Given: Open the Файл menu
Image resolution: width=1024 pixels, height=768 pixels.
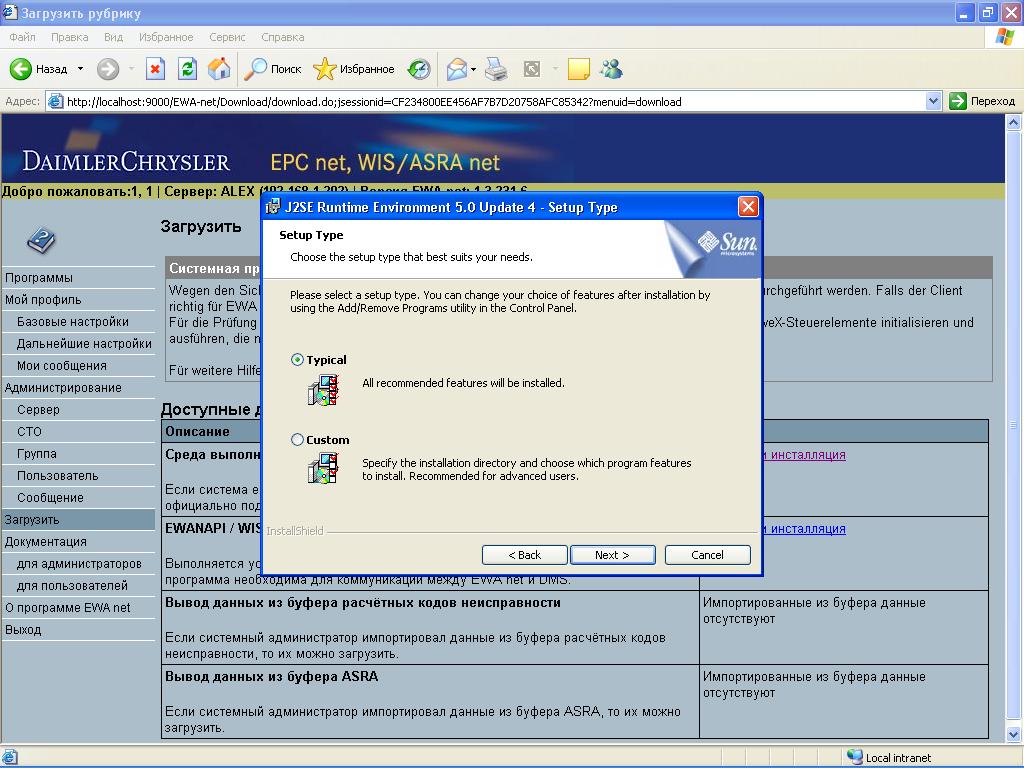Looking at the screenshot, I should 22,37.
